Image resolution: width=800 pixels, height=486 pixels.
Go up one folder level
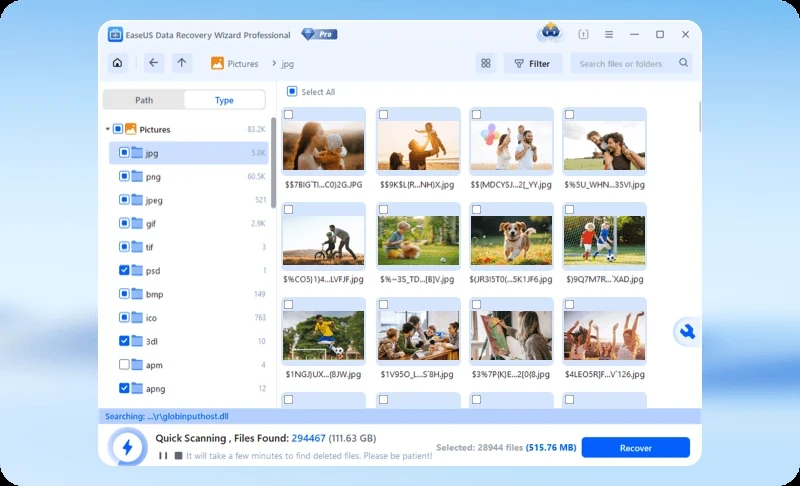[182, 63]
